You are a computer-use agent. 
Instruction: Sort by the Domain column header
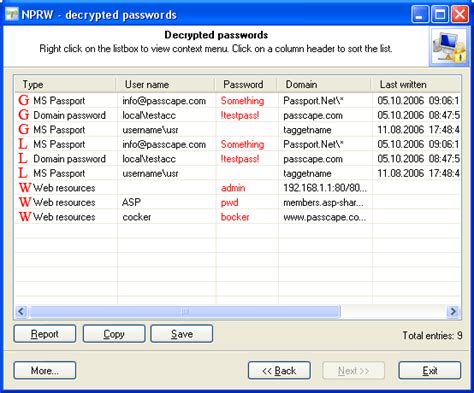coord(324,84)
